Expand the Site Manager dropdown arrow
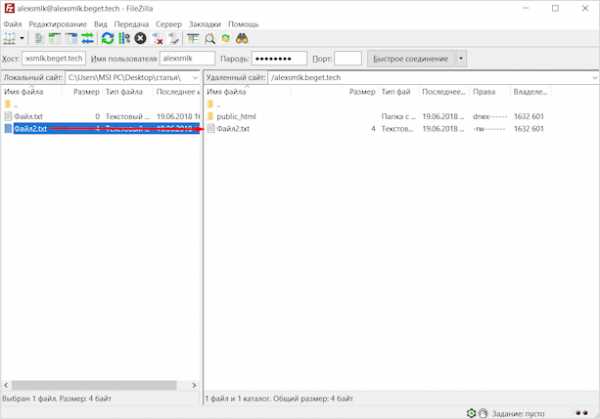Image resolution: width=600 pixels, height=419 pixels. pyautogui.click(x=22, y=38)
